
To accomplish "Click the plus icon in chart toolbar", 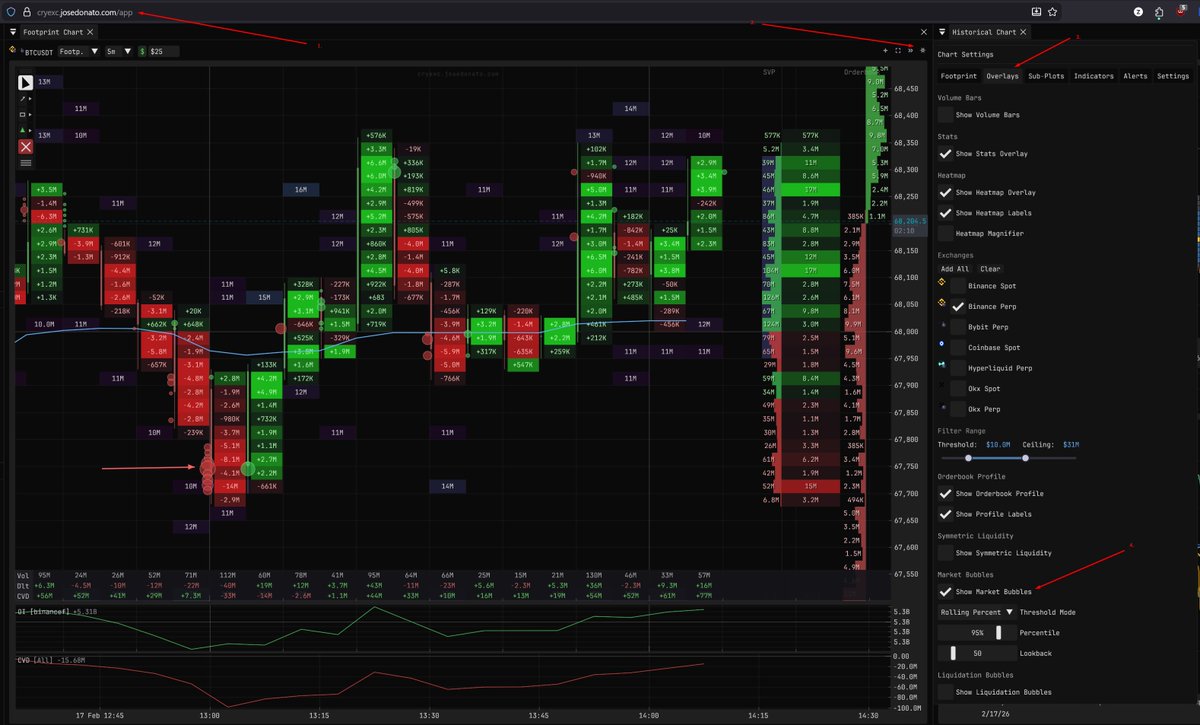I will click(885, 50).
